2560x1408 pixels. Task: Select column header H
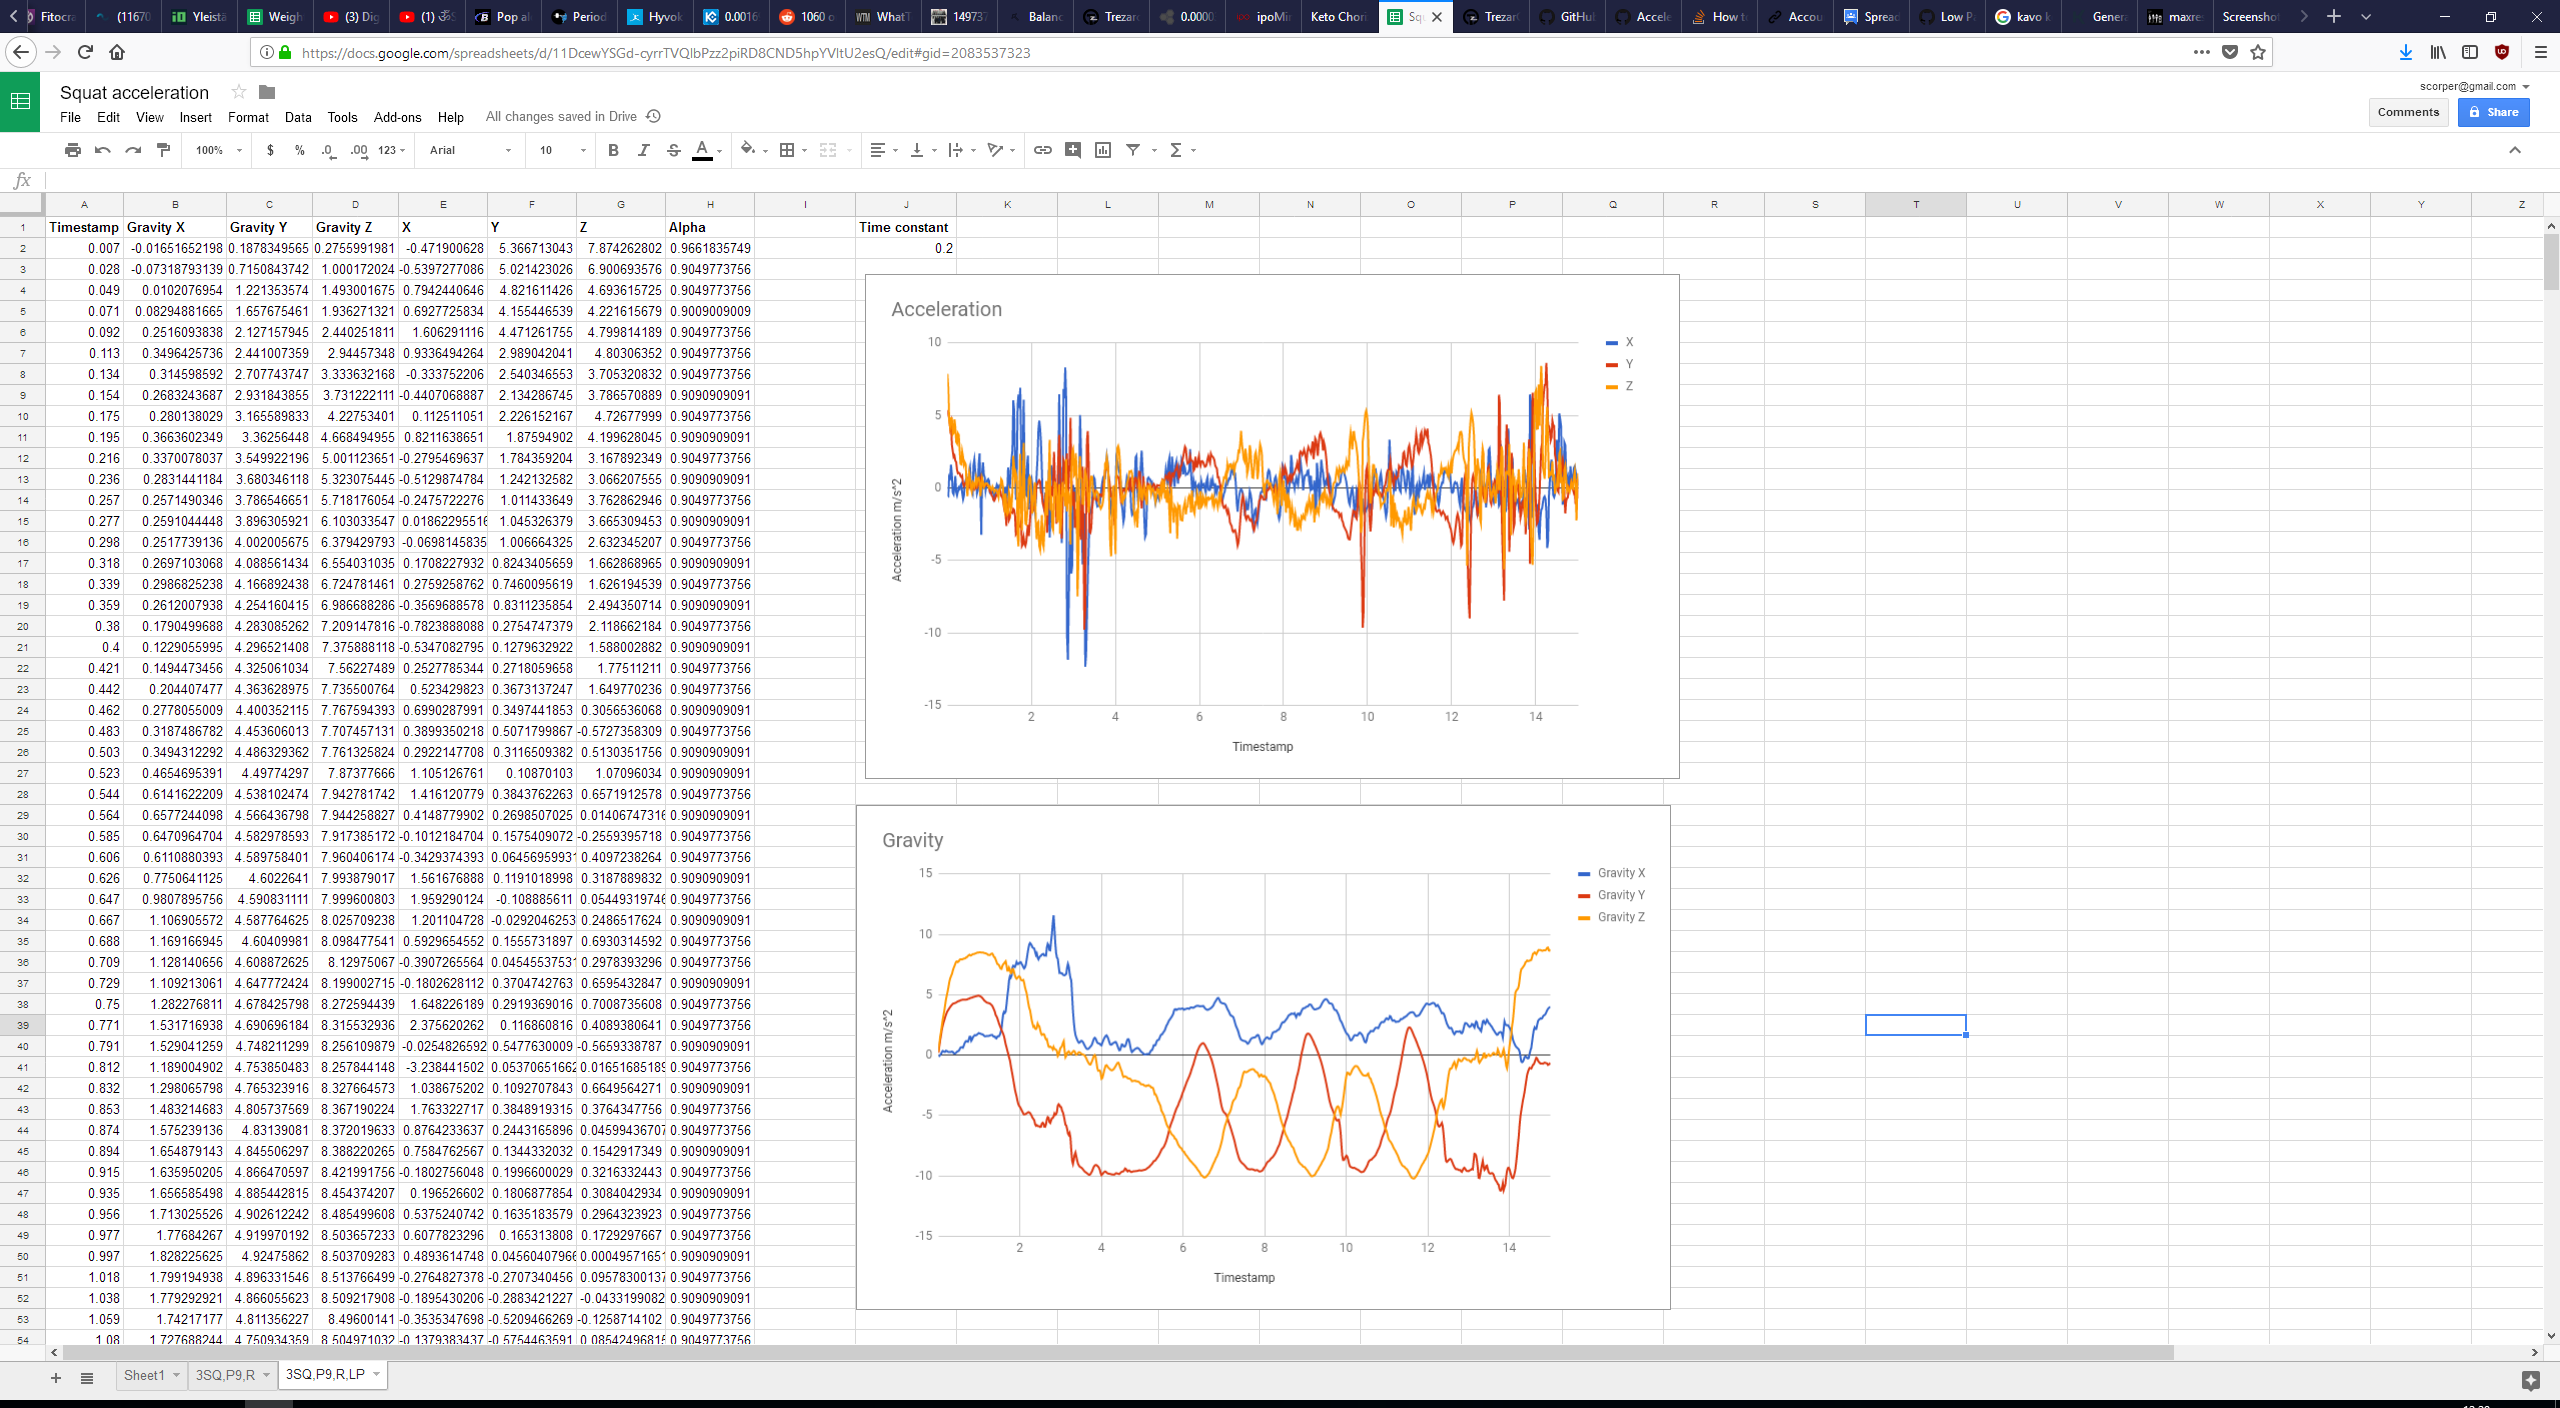click(710, 204)
